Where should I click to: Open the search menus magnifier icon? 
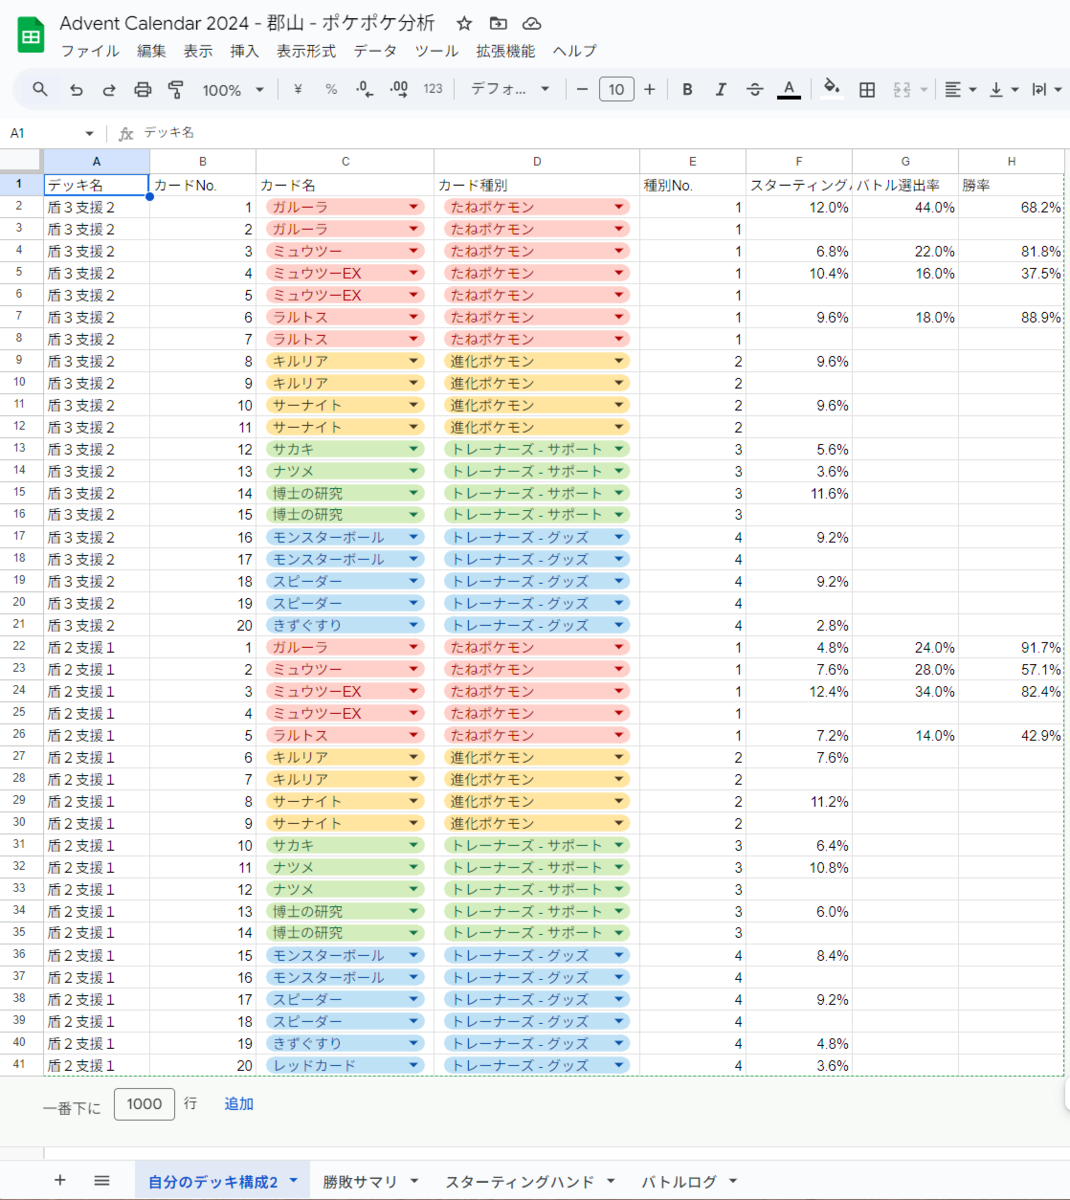point(40,90)
